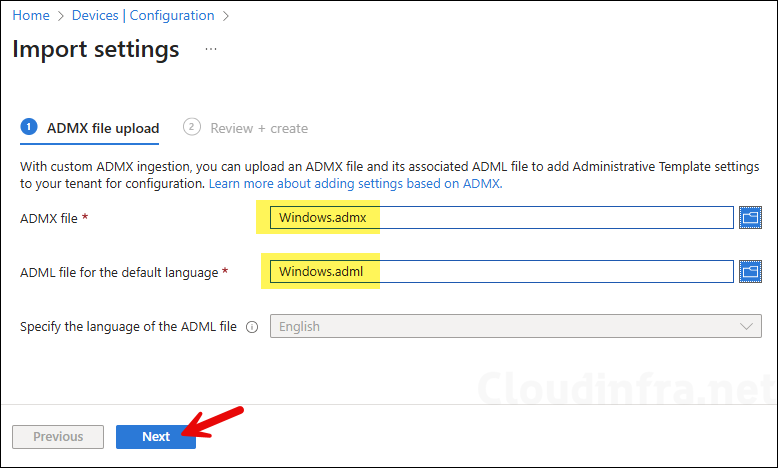Click the step 1 number circle
This screenshot has height=468, width=778.
[29, 127]
